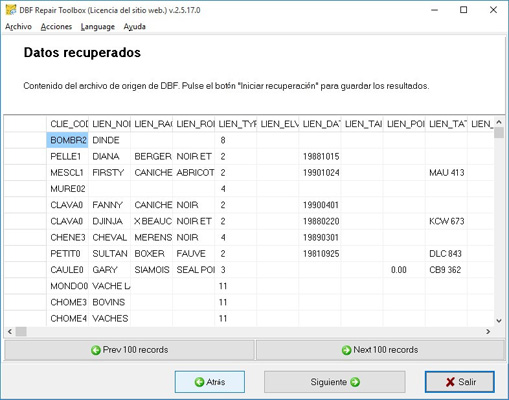
Task: Select the LIEN_DAT column header
Action: (320, 124)
